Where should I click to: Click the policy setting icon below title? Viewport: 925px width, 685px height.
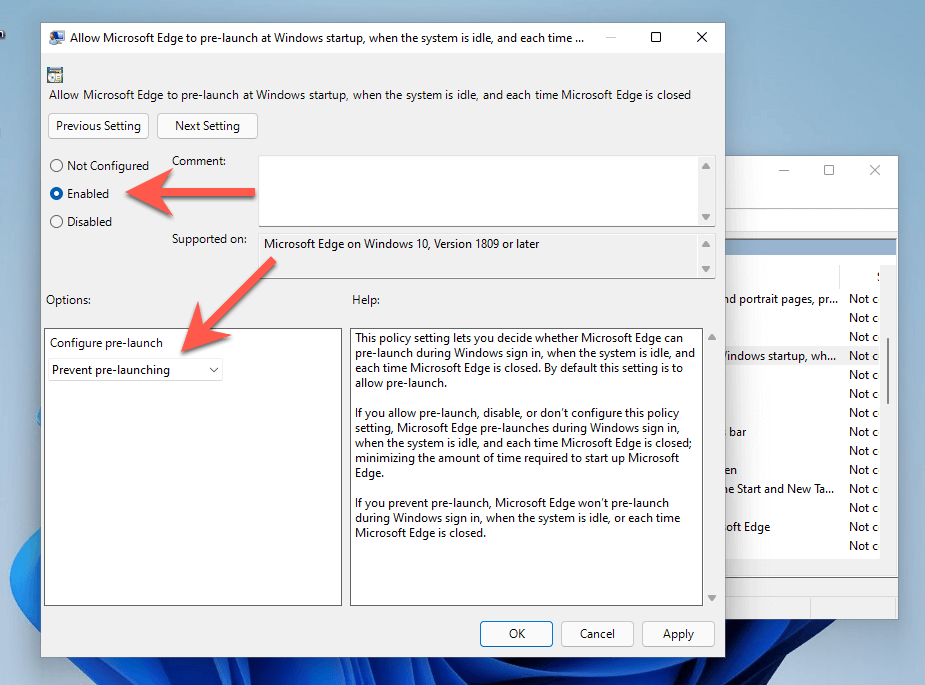(x=55, y=75)
